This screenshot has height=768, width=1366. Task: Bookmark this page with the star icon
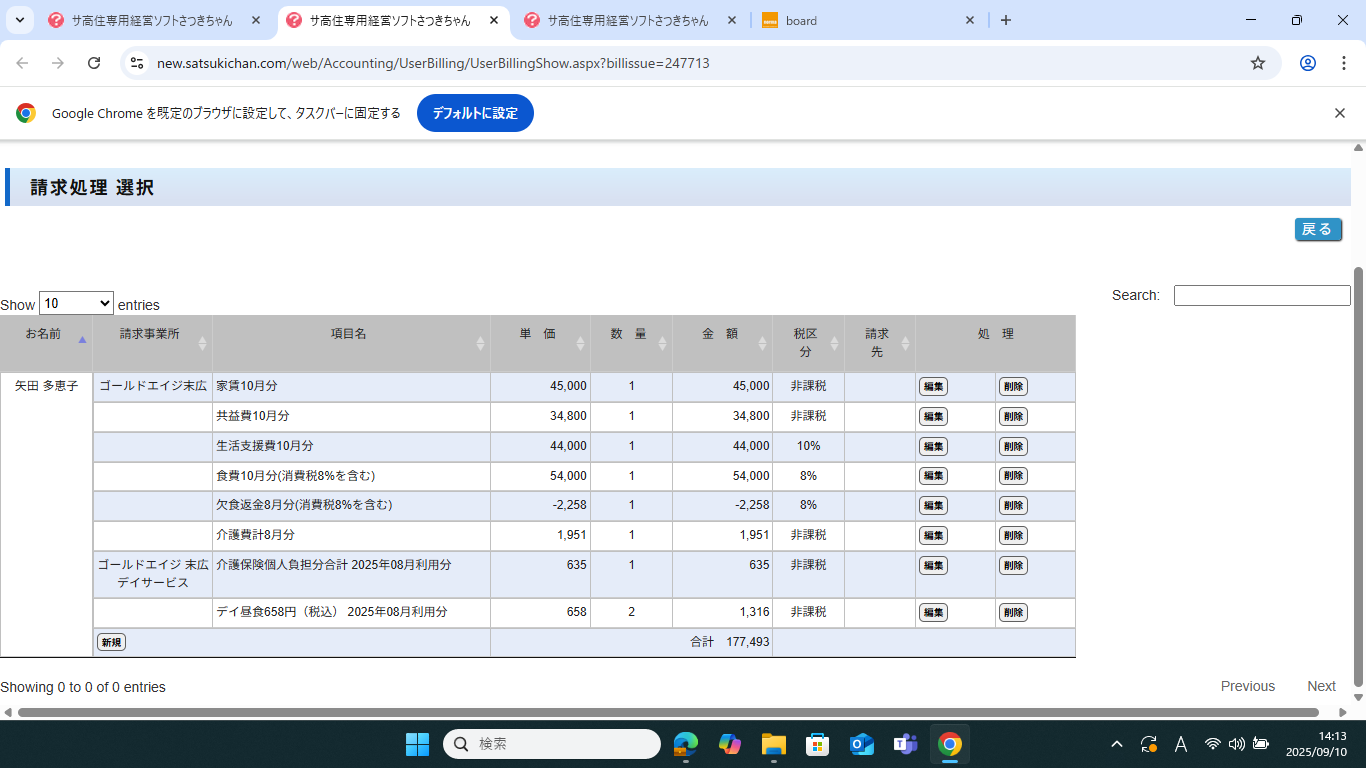pyautogui.click(x=1258, y=63)
